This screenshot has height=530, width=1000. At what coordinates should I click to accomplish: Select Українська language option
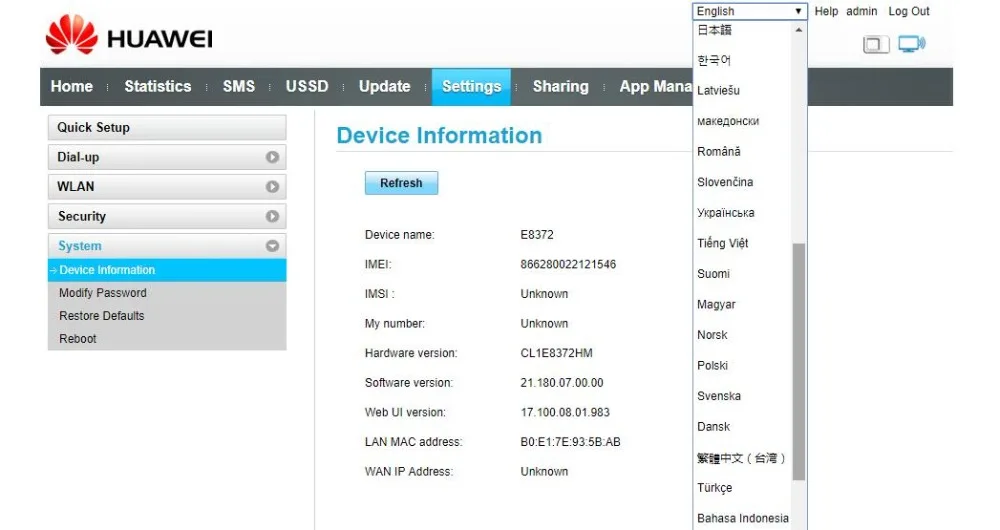click(726, 212)
